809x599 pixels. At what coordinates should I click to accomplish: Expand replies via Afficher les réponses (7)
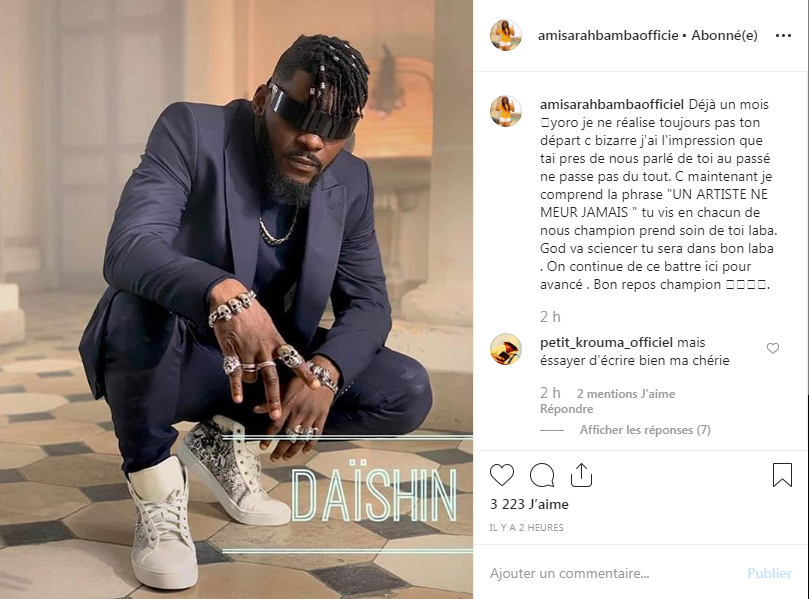645,430
